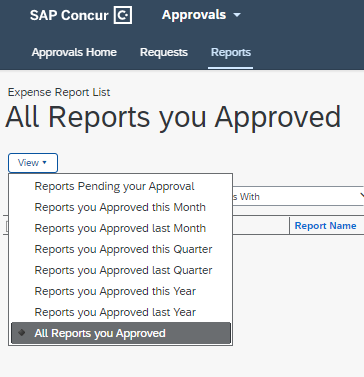Open the Approvals module dropdown
364x377 pixels.
coord(201,15)
